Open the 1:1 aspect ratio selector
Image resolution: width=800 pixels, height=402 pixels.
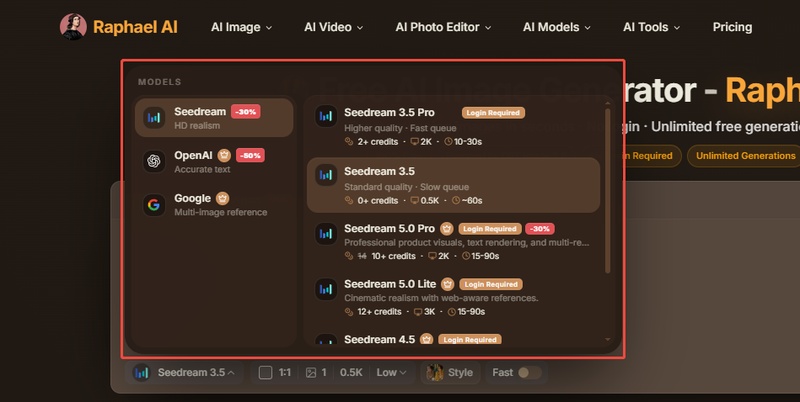pos(275,373)
